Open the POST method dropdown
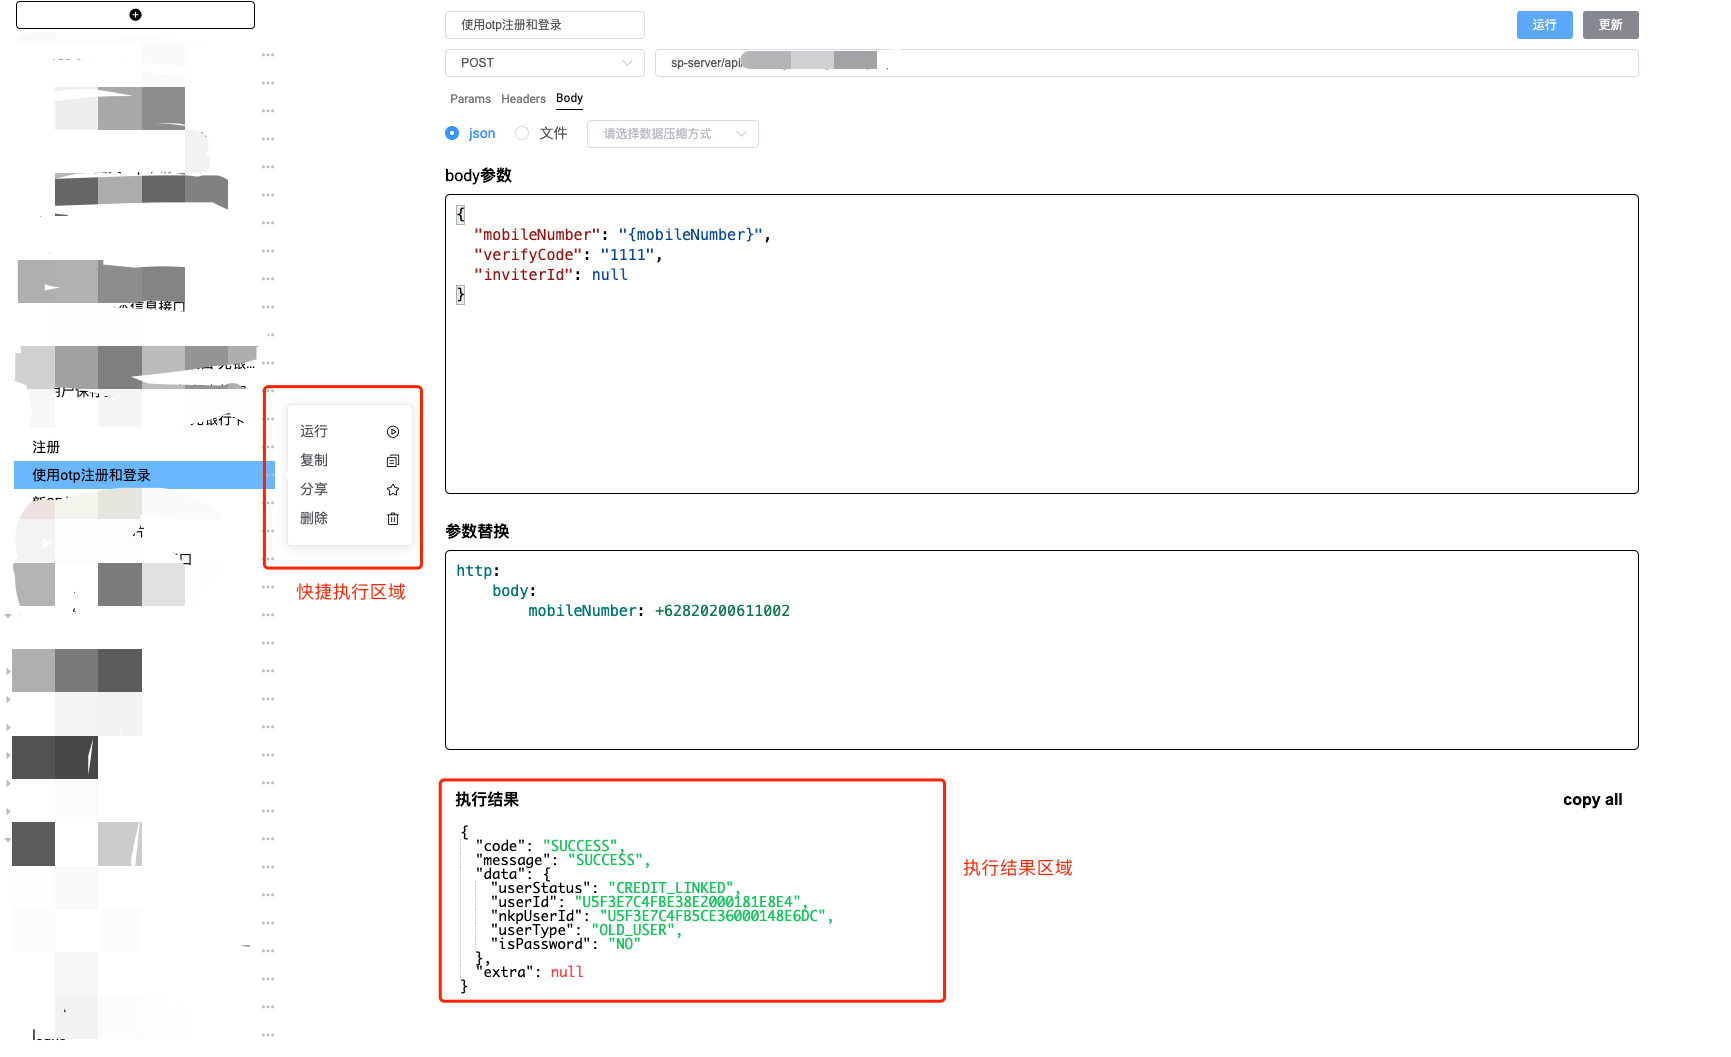 (x=545, y=63)
